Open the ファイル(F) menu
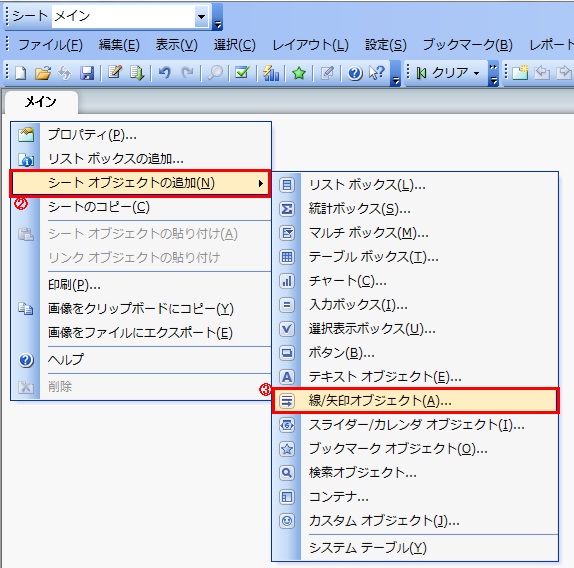This screenshot has height=568, width=574. click(50, 45)
